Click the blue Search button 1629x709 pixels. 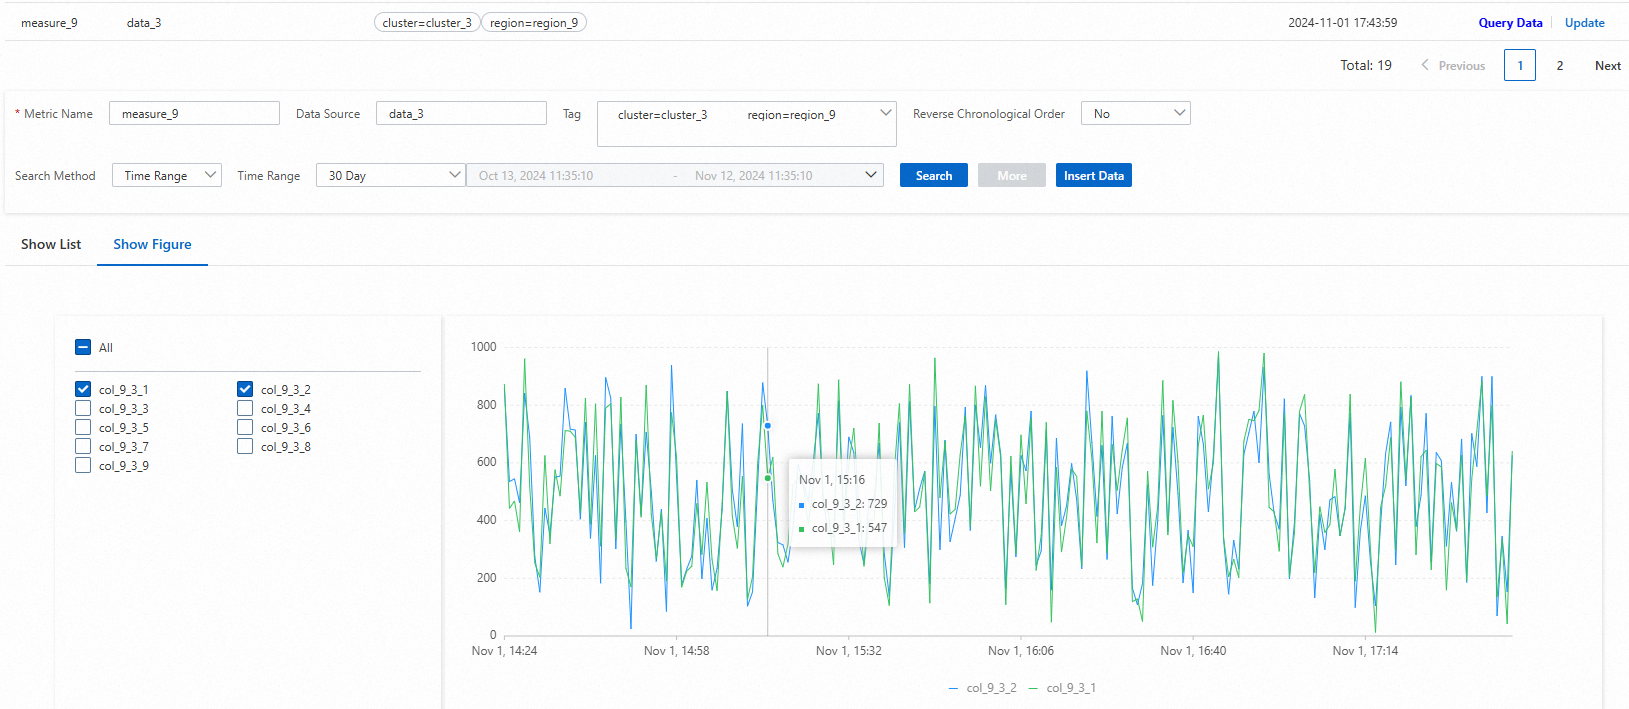933,175
